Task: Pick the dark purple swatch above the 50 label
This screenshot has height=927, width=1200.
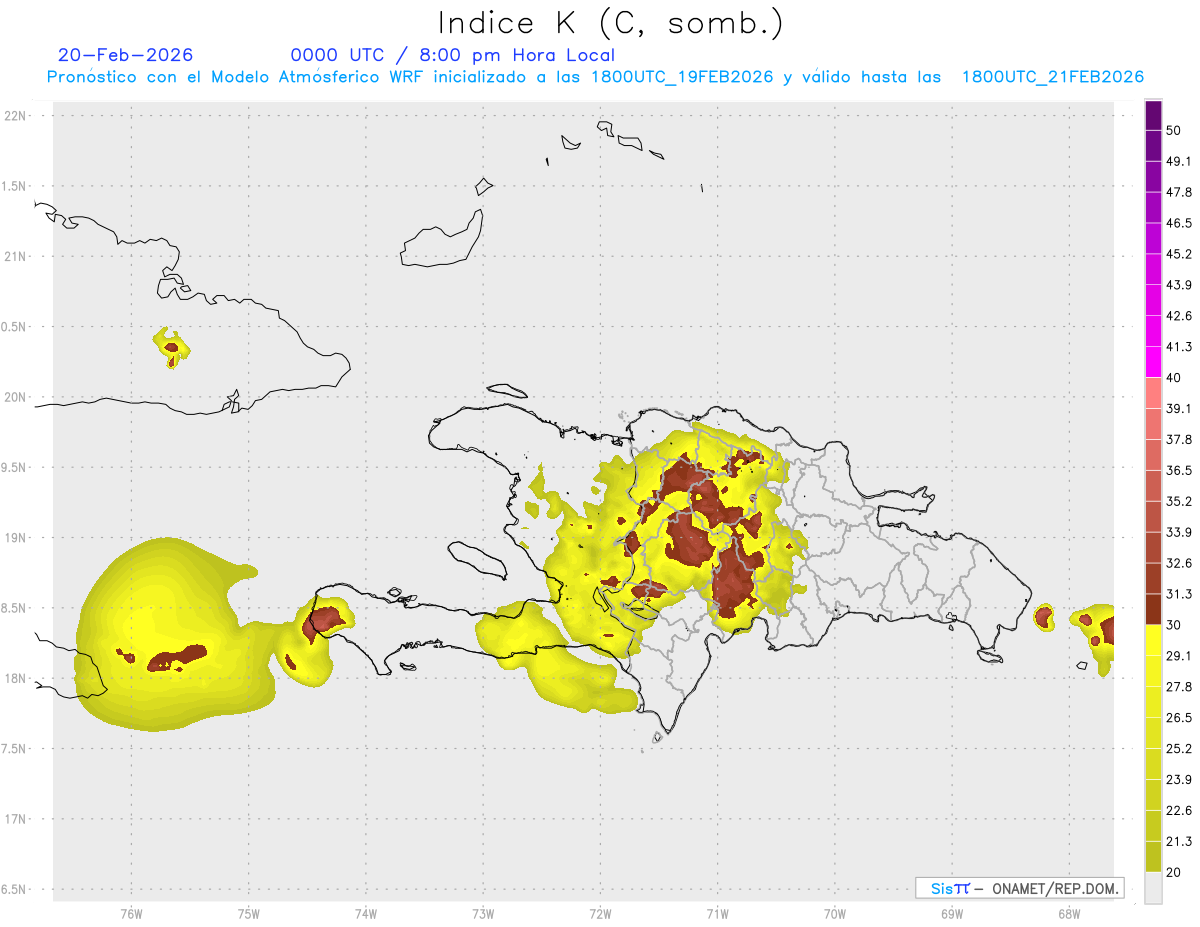Action: tap(1154, 115)
